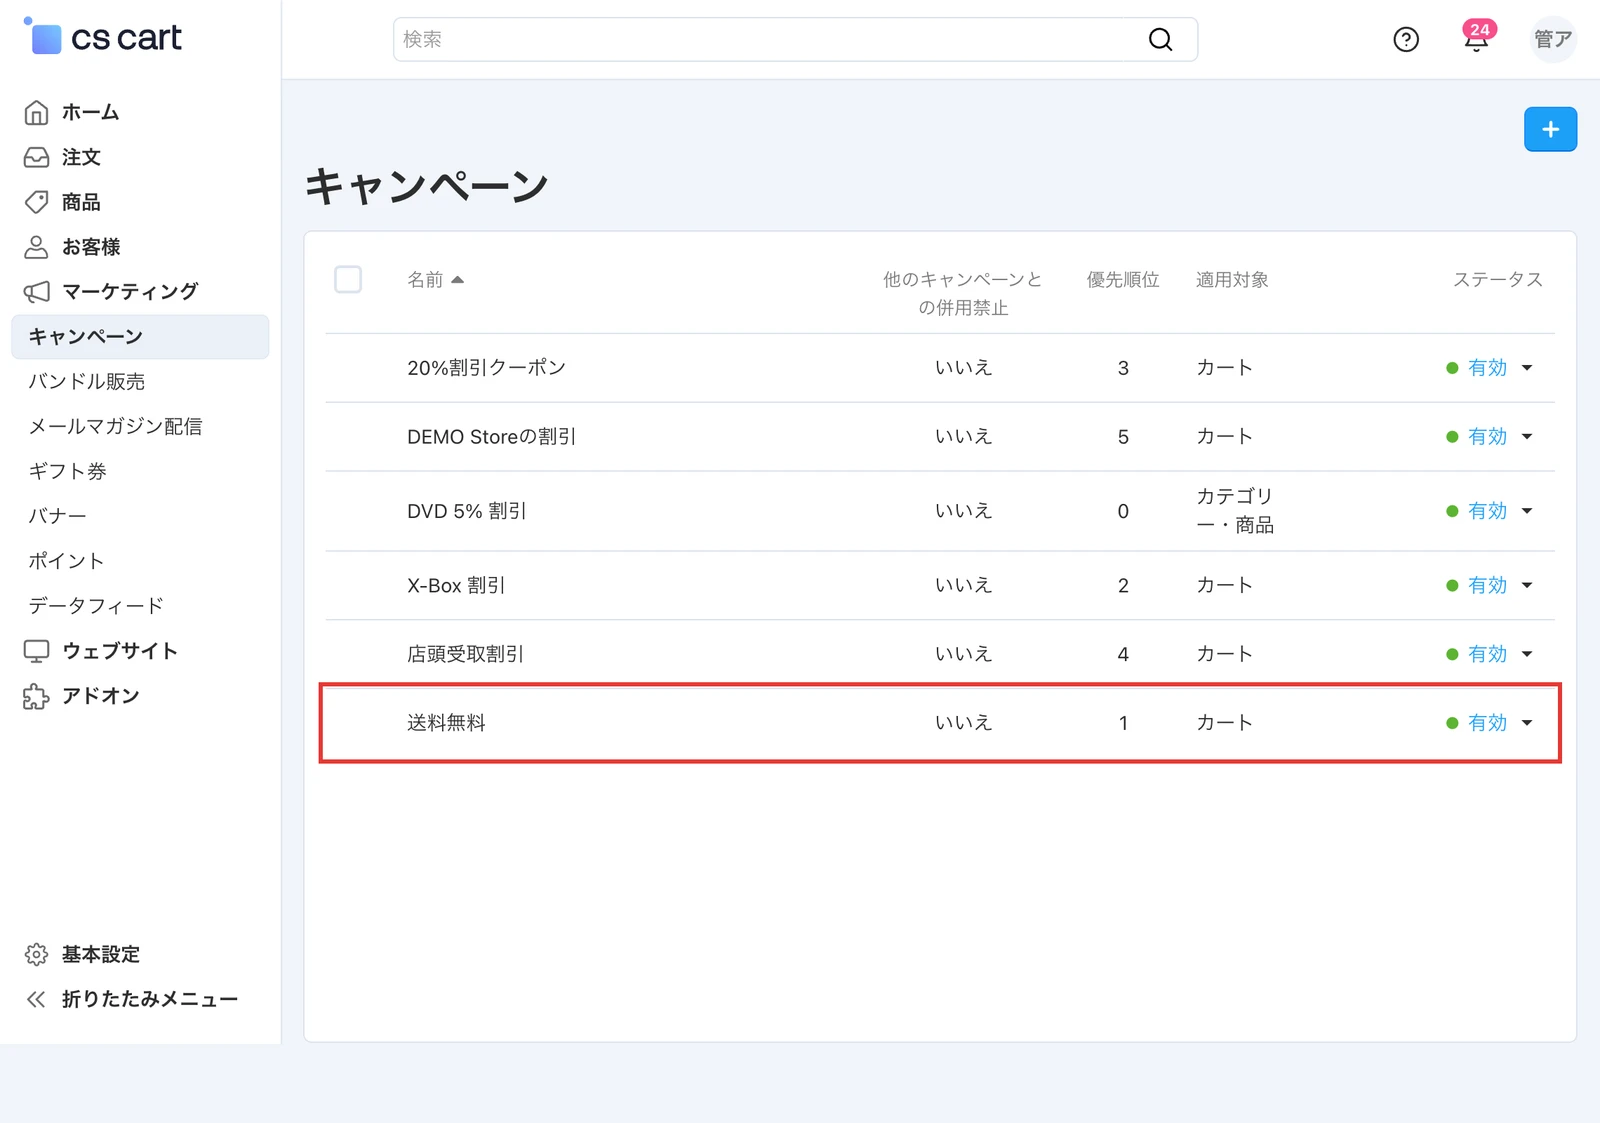Open status dropdown for DEMO Storeの割引
This screenshot has height=1123, width=1600.
click(x=1490, y=437)
